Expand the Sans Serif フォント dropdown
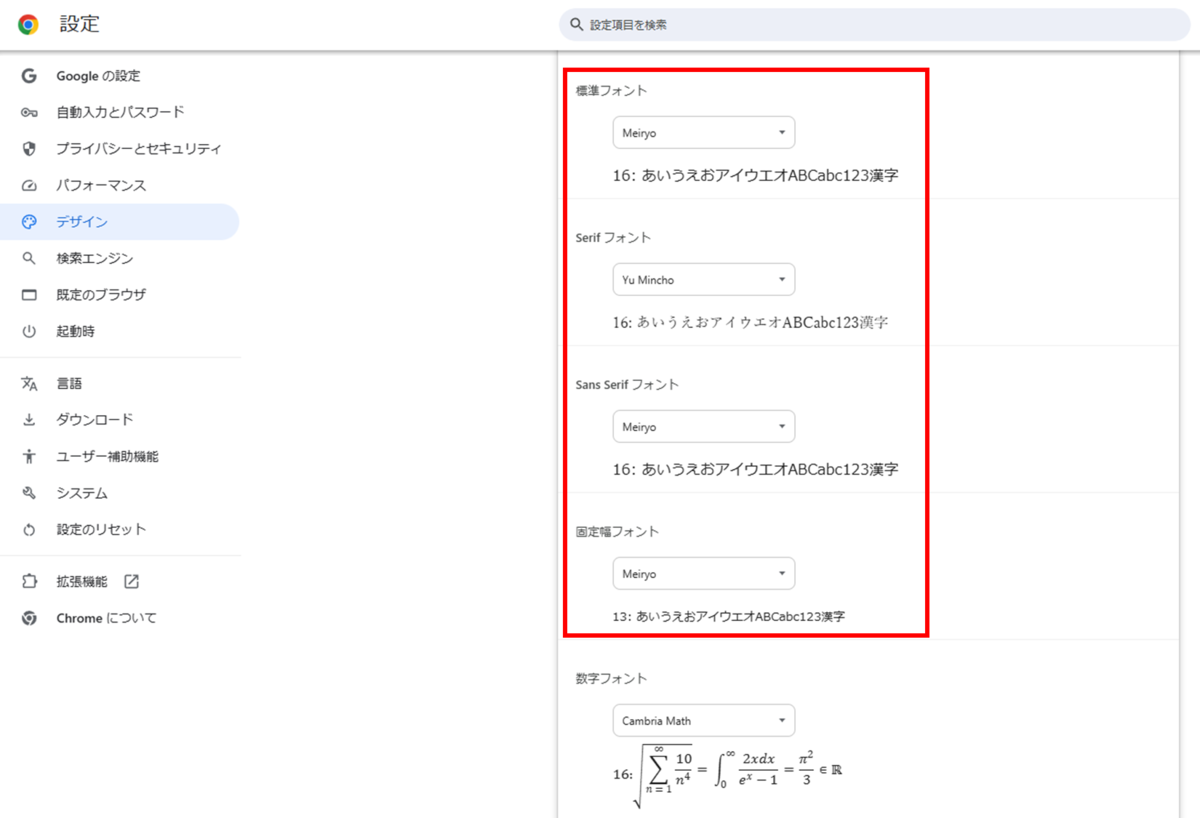The image size is (1200, 818). pyautogui.click(x=703, y=427)
